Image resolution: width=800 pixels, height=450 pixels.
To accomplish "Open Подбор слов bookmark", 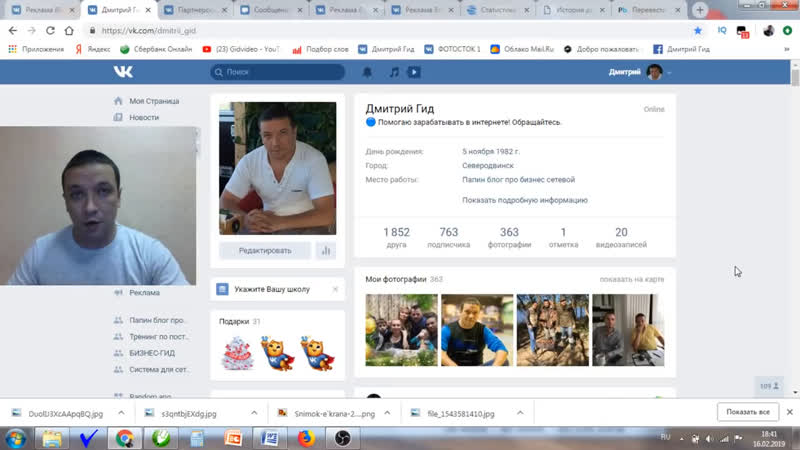I will (x=320, y=49).
